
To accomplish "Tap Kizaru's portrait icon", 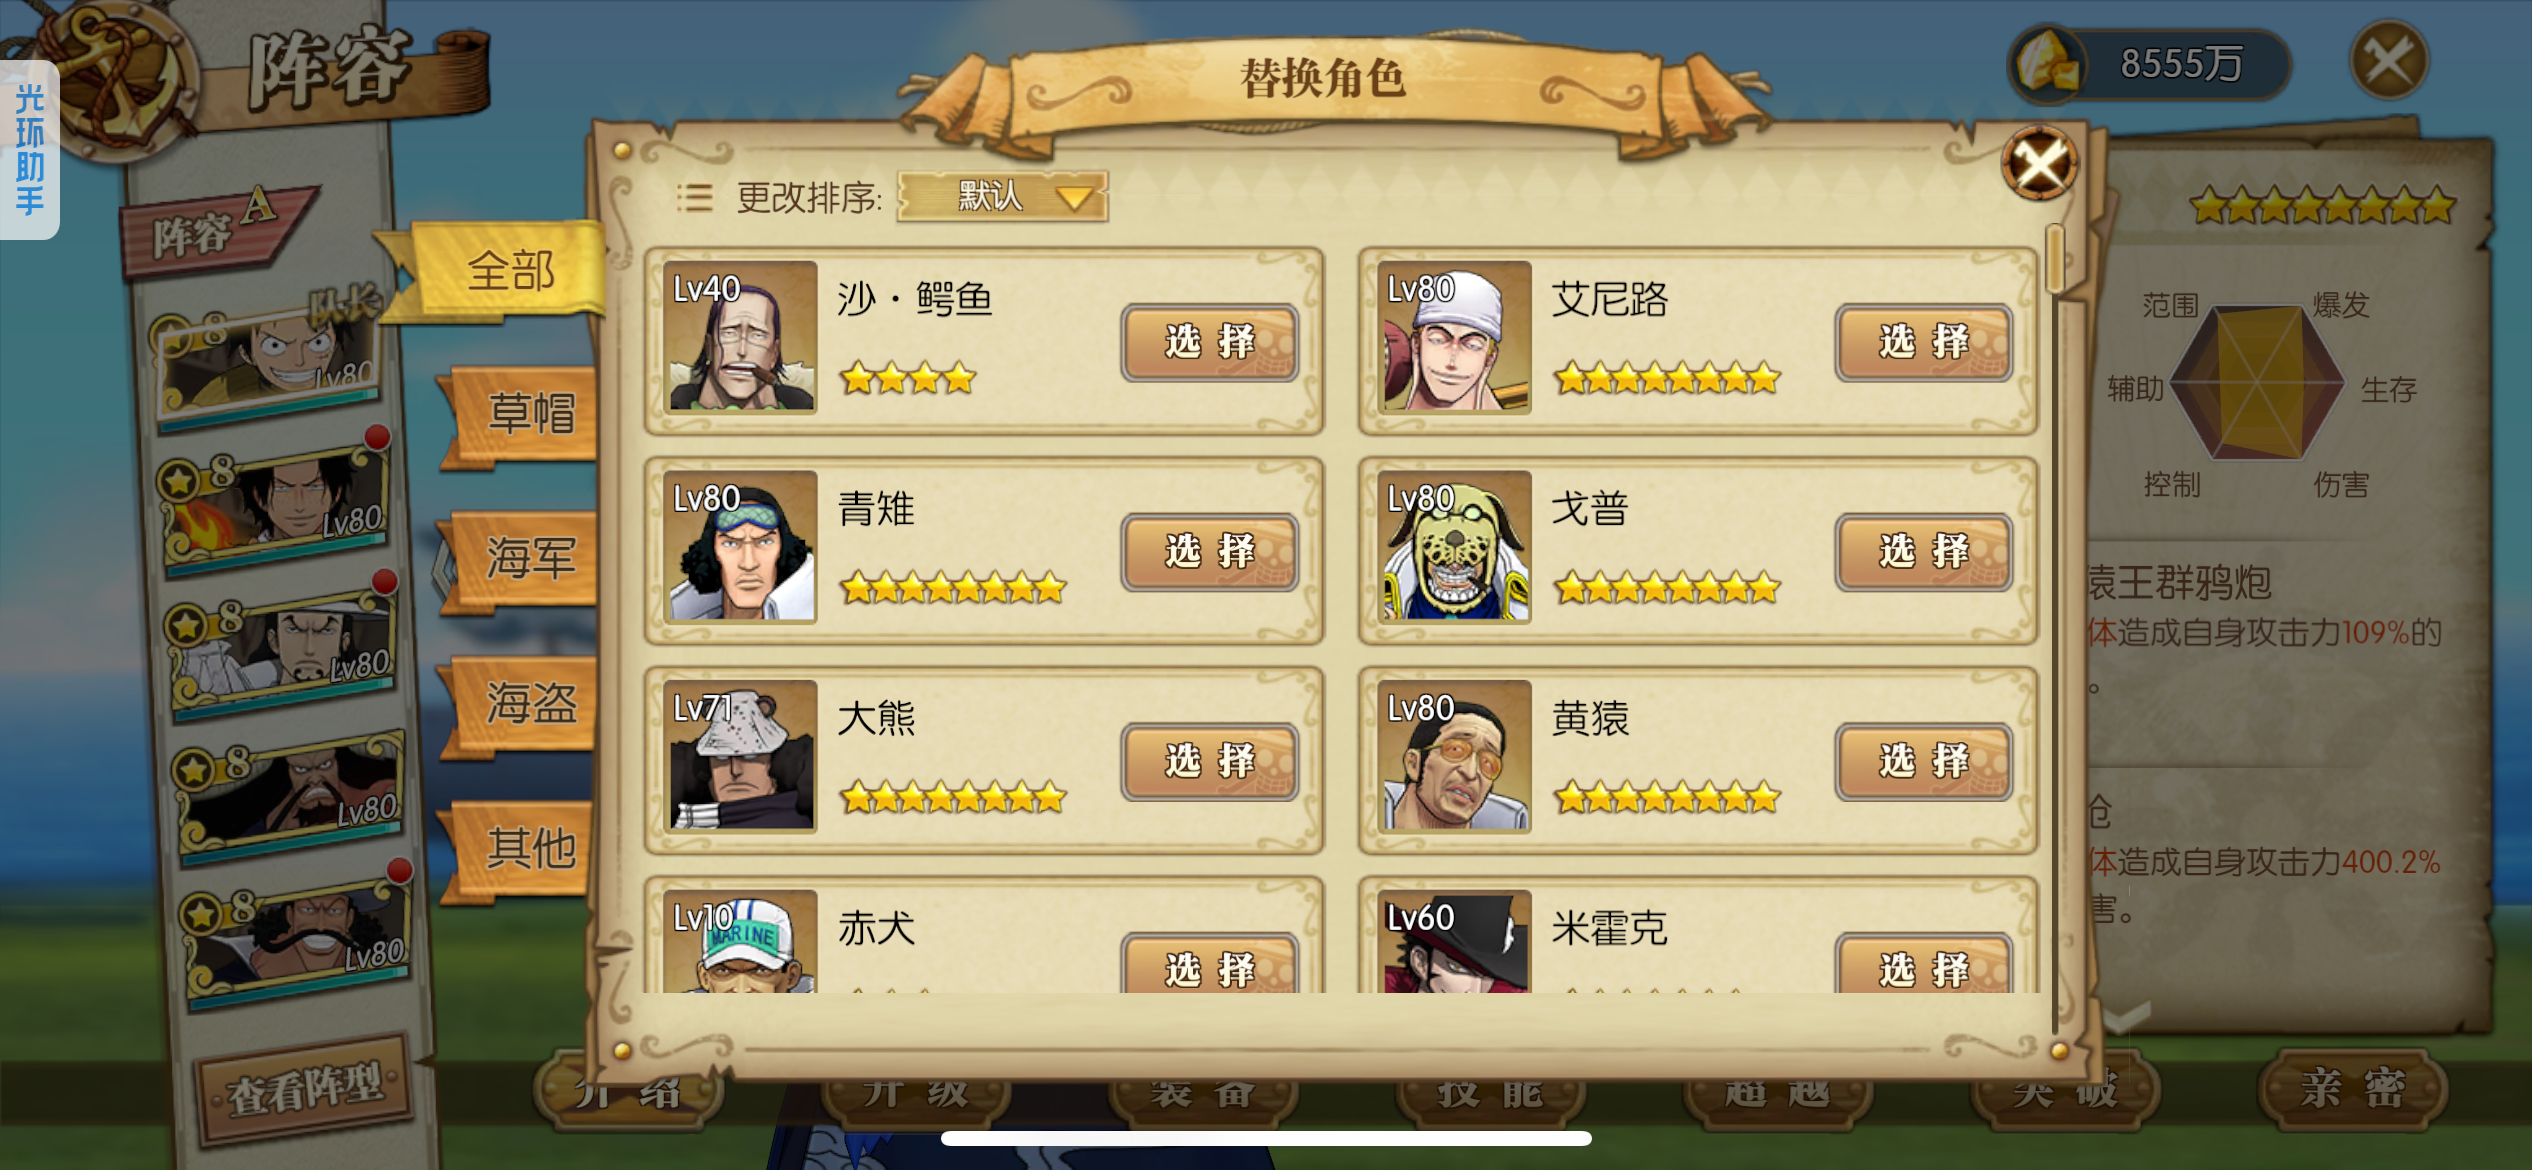I will pyautogui.click(x=1454, y=757).
